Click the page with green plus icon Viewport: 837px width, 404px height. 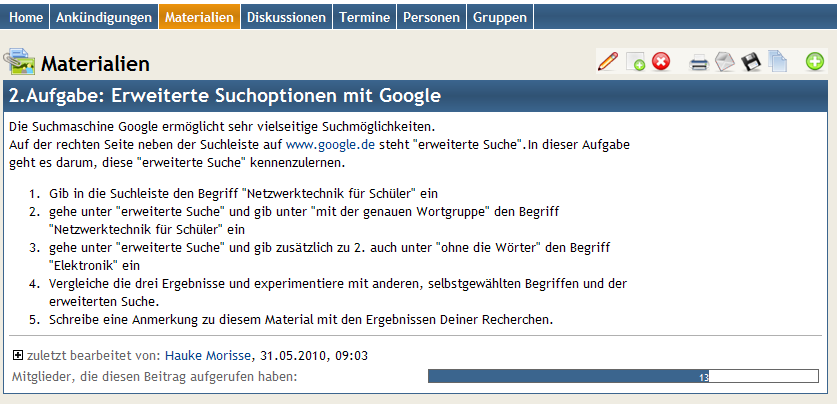[635, 63]
